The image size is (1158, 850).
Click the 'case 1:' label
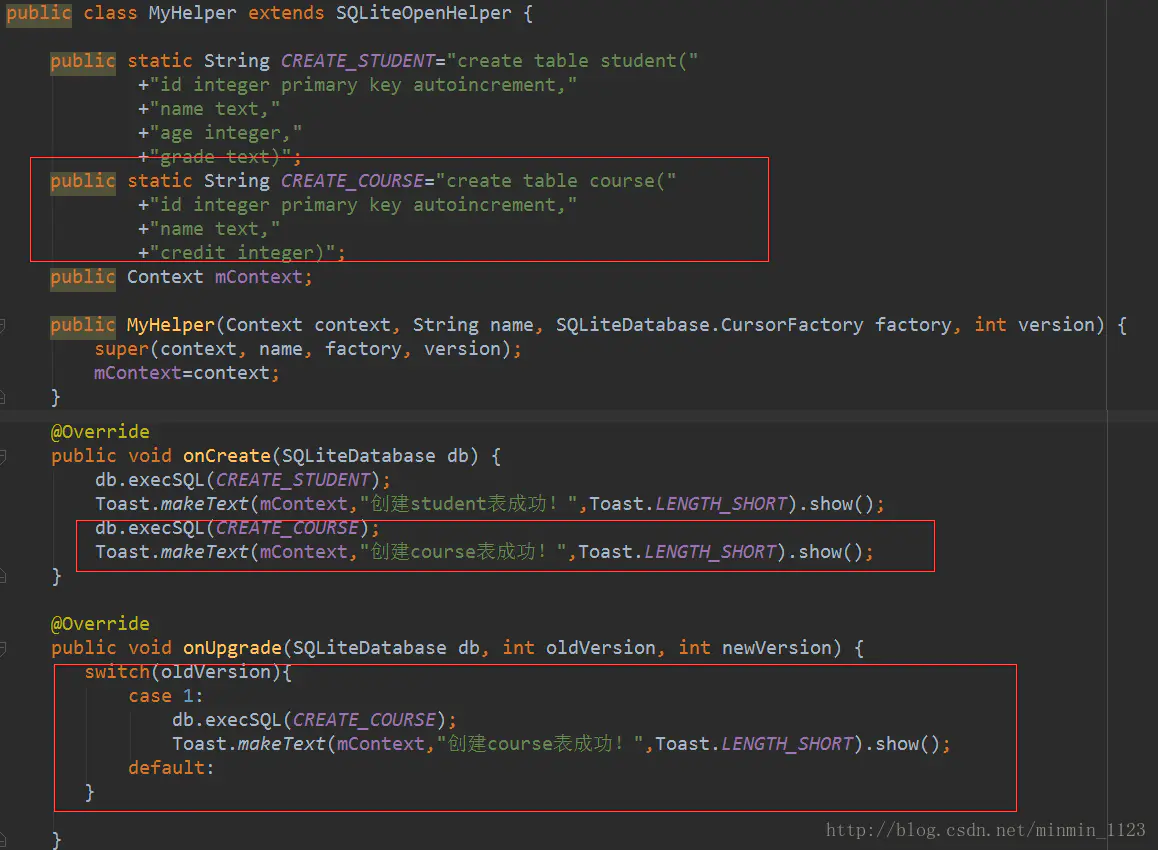coord(165,696)
